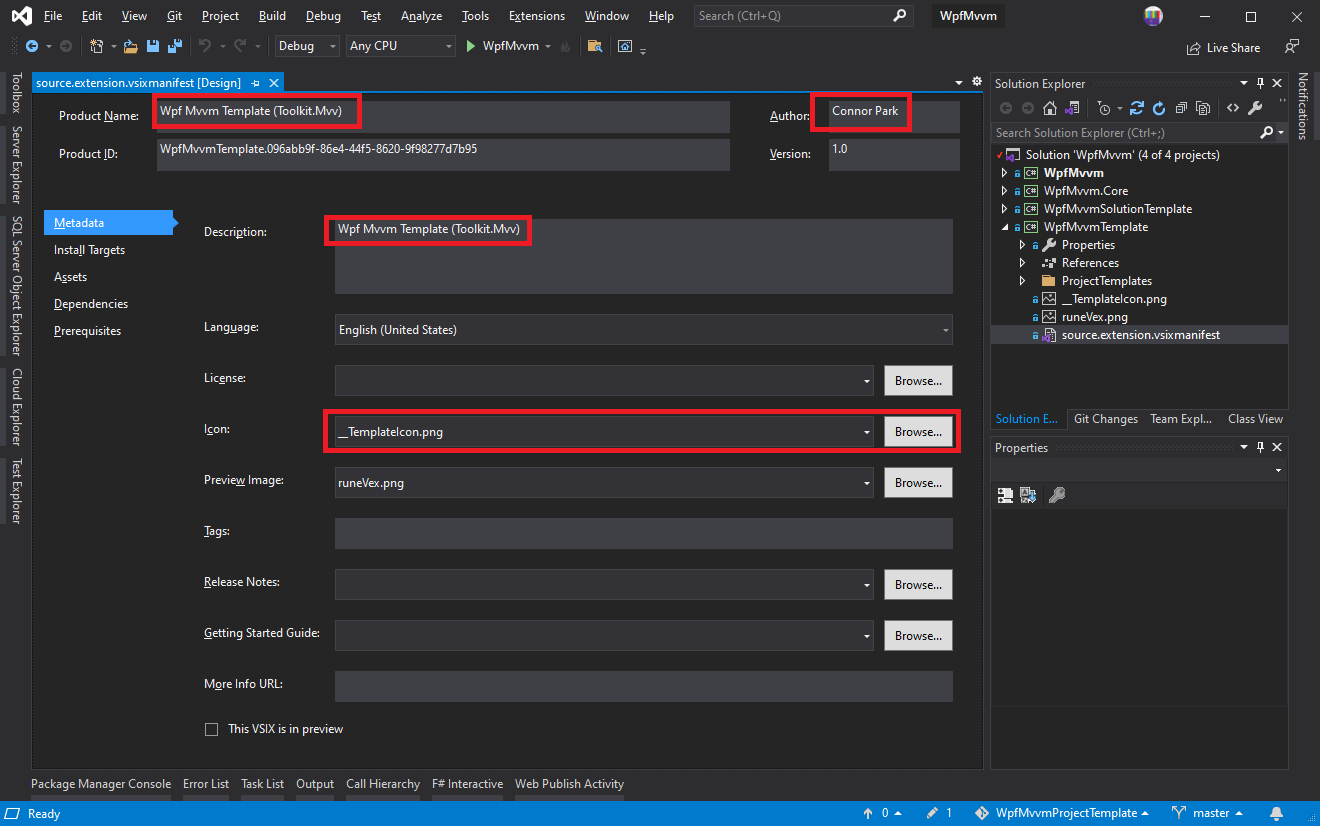Click the editor settings gear icon
Screen dimensions: 1320x826
[976, 82]
